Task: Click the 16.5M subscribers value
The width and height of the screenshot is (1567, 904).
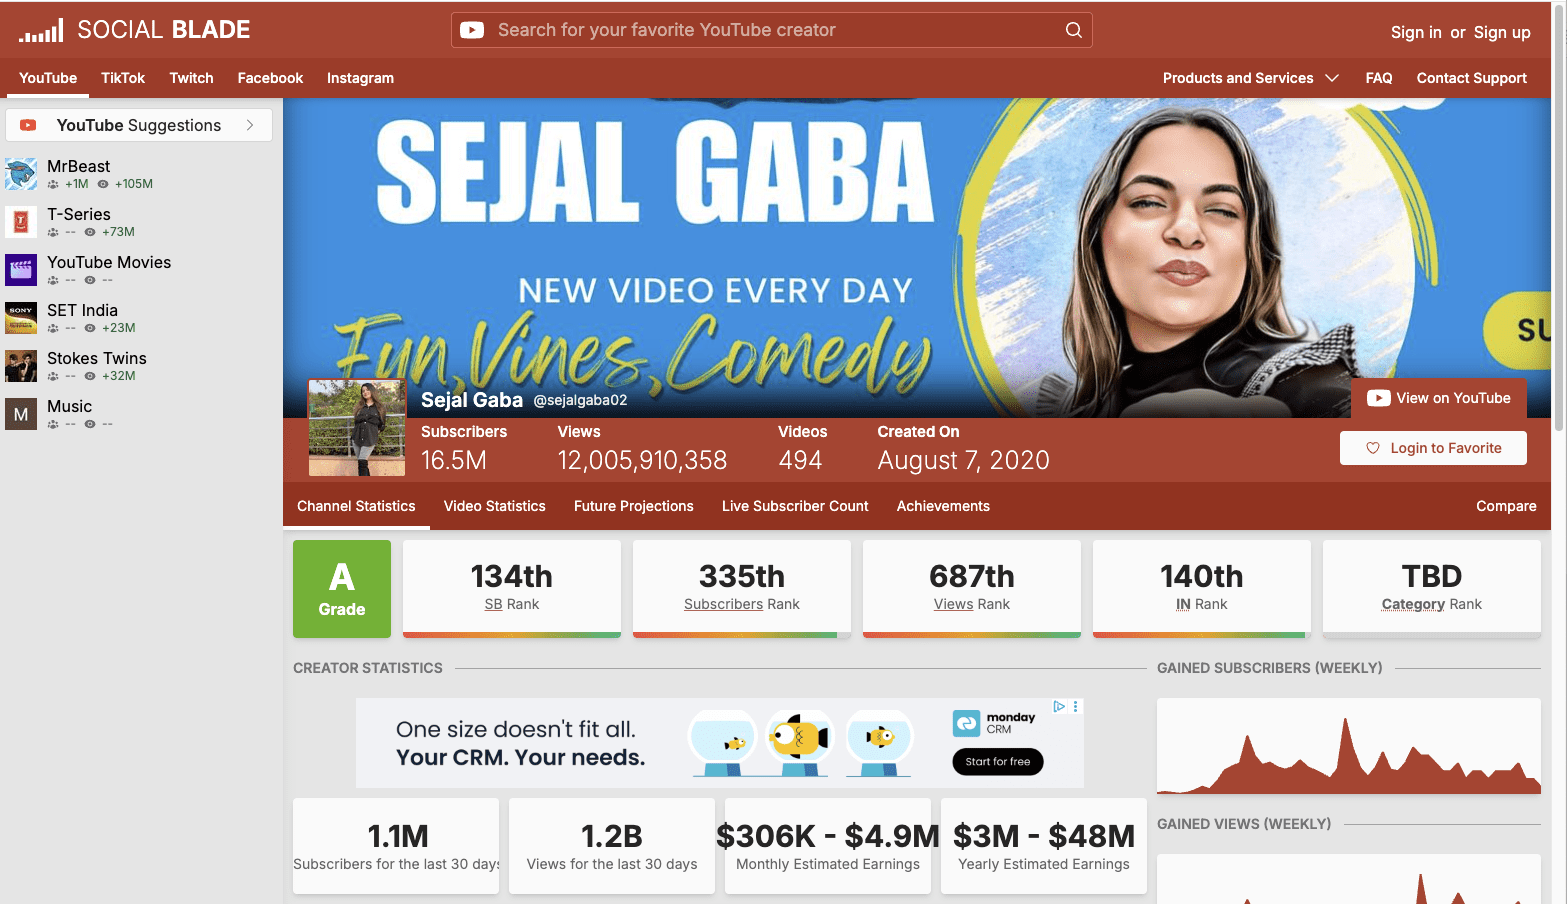Action: click(x=454, y=460)
